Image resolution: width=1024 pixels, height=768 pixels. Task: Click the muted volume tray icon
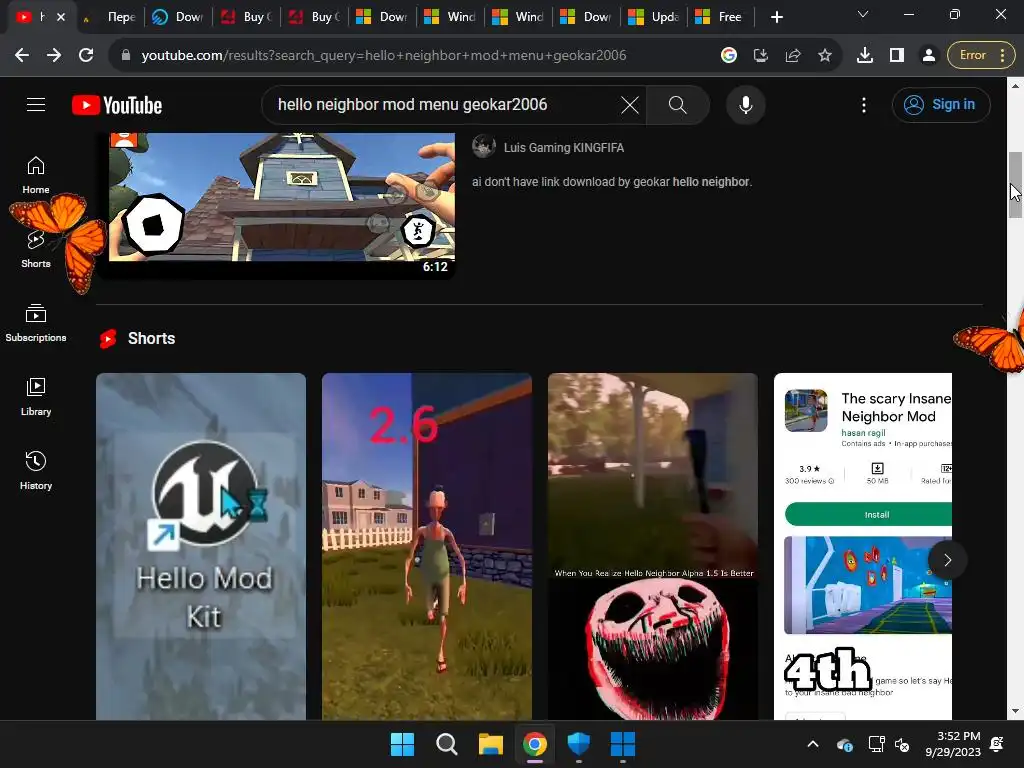(902, 744)
